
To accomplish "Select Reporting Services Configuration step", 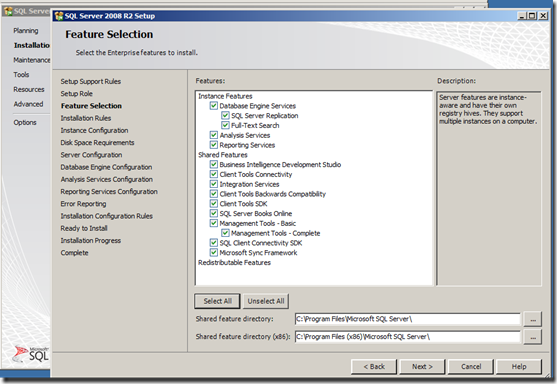I will [x=109, y=191].
